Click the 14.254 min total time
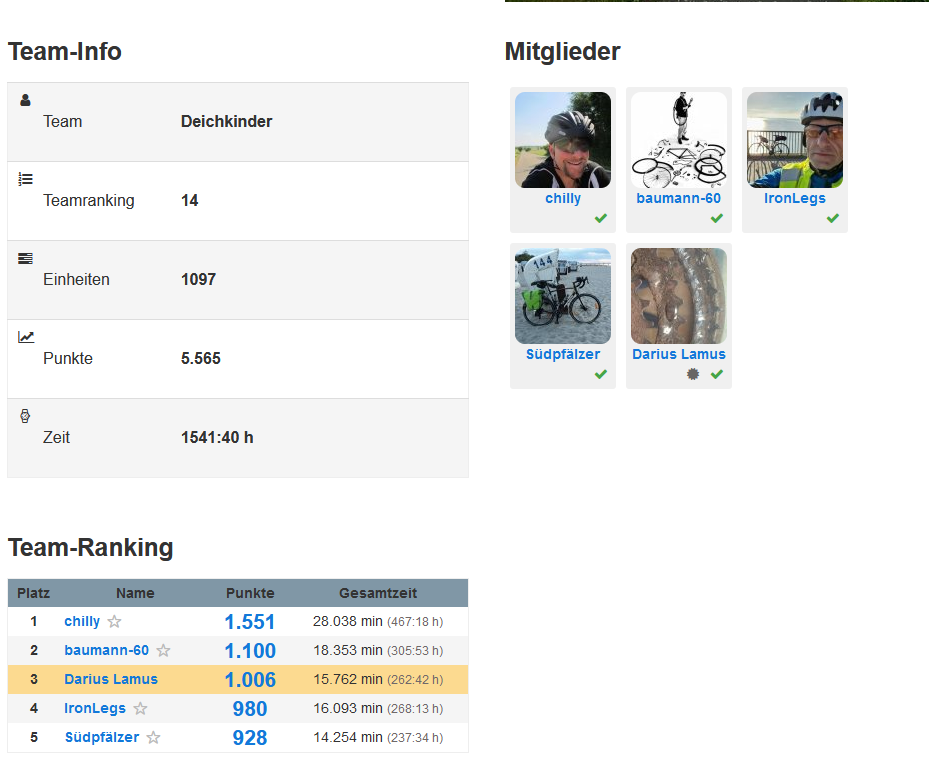 click(x=378, y=737)
